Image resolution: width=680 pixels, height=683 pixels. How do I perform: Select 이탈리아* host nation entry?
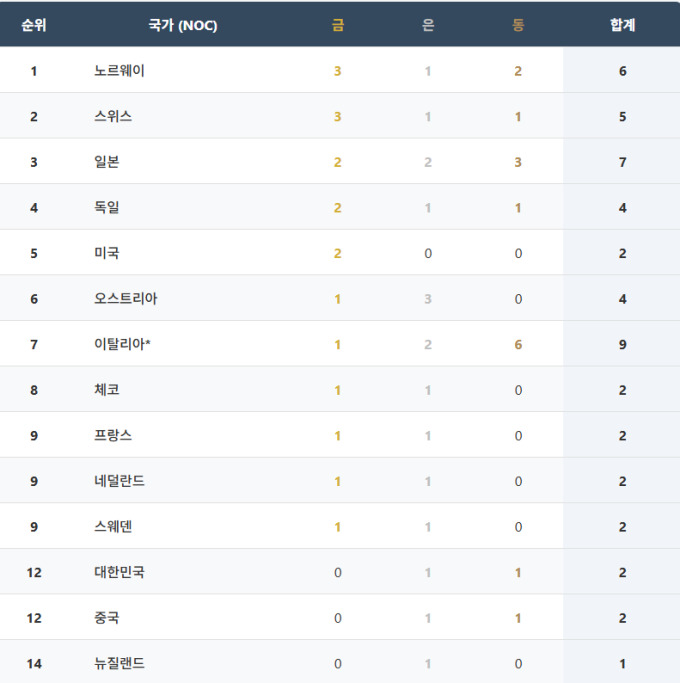tap(123, 344)
